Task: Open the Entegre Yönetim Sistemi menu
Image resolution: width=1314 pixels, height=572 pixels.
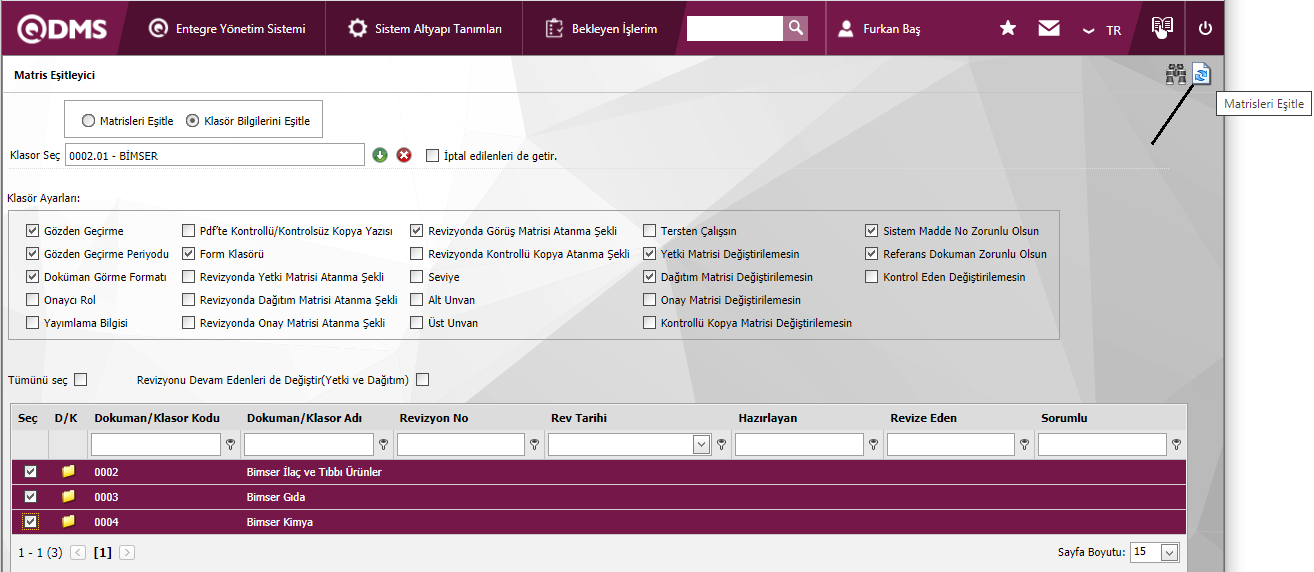Action: 226,29
